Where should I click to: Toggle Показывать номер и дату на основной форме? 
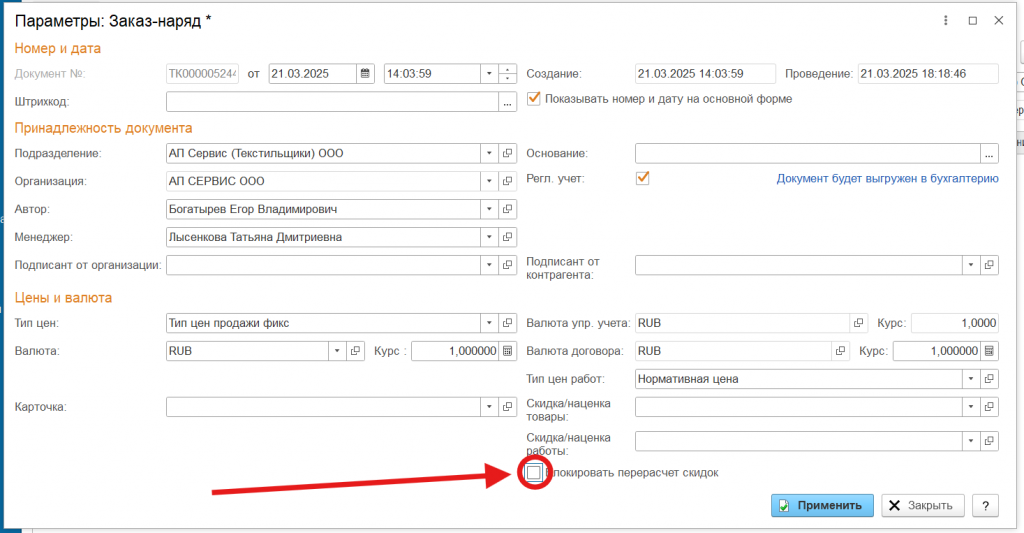coord(534,99)
